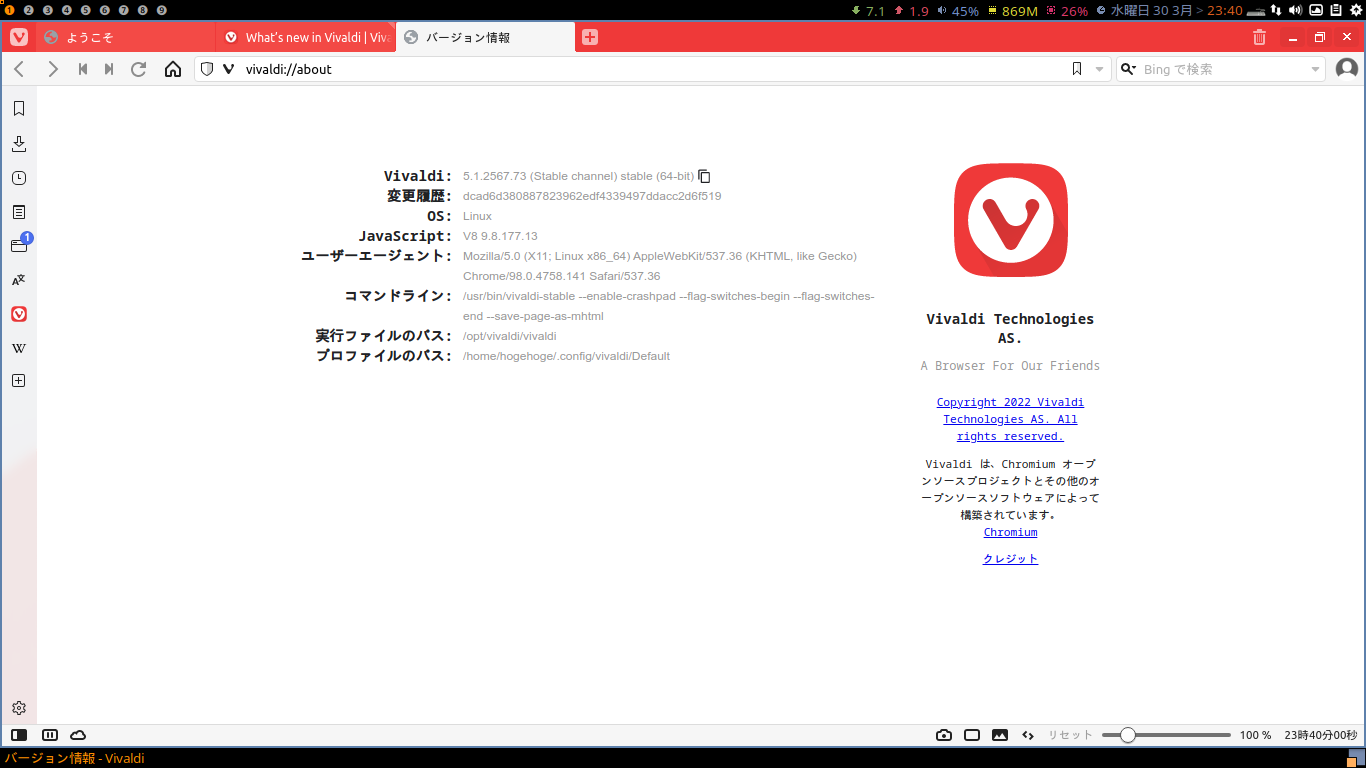Switch to workspace 5 in the top bar
The width and height of the screenshot is (1366, 768).
pyautogui.click(x=85, y=10)
